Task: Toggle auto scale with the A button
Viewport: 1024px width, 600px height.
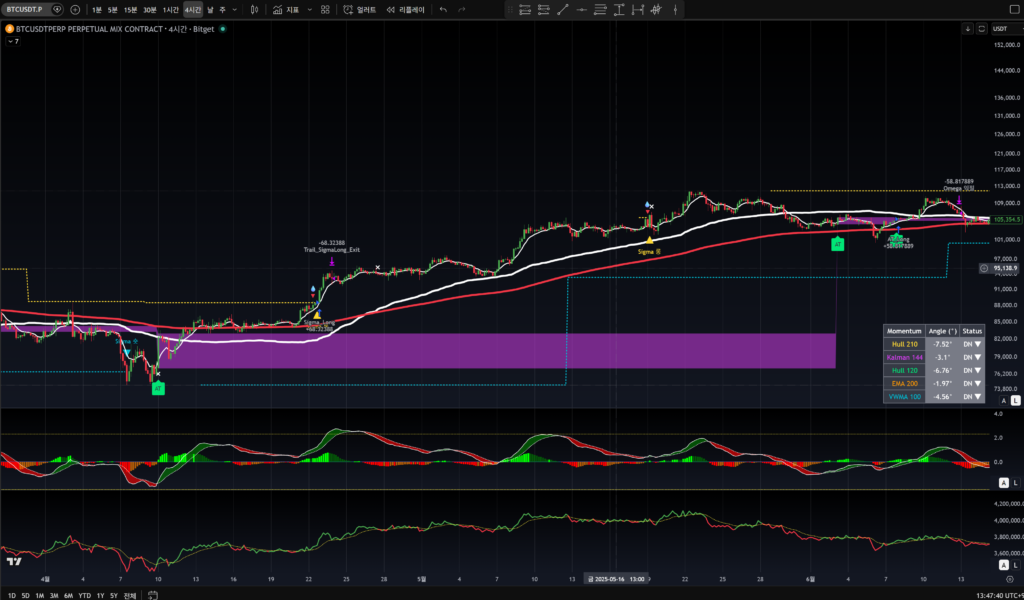Action: (1003, 400)
